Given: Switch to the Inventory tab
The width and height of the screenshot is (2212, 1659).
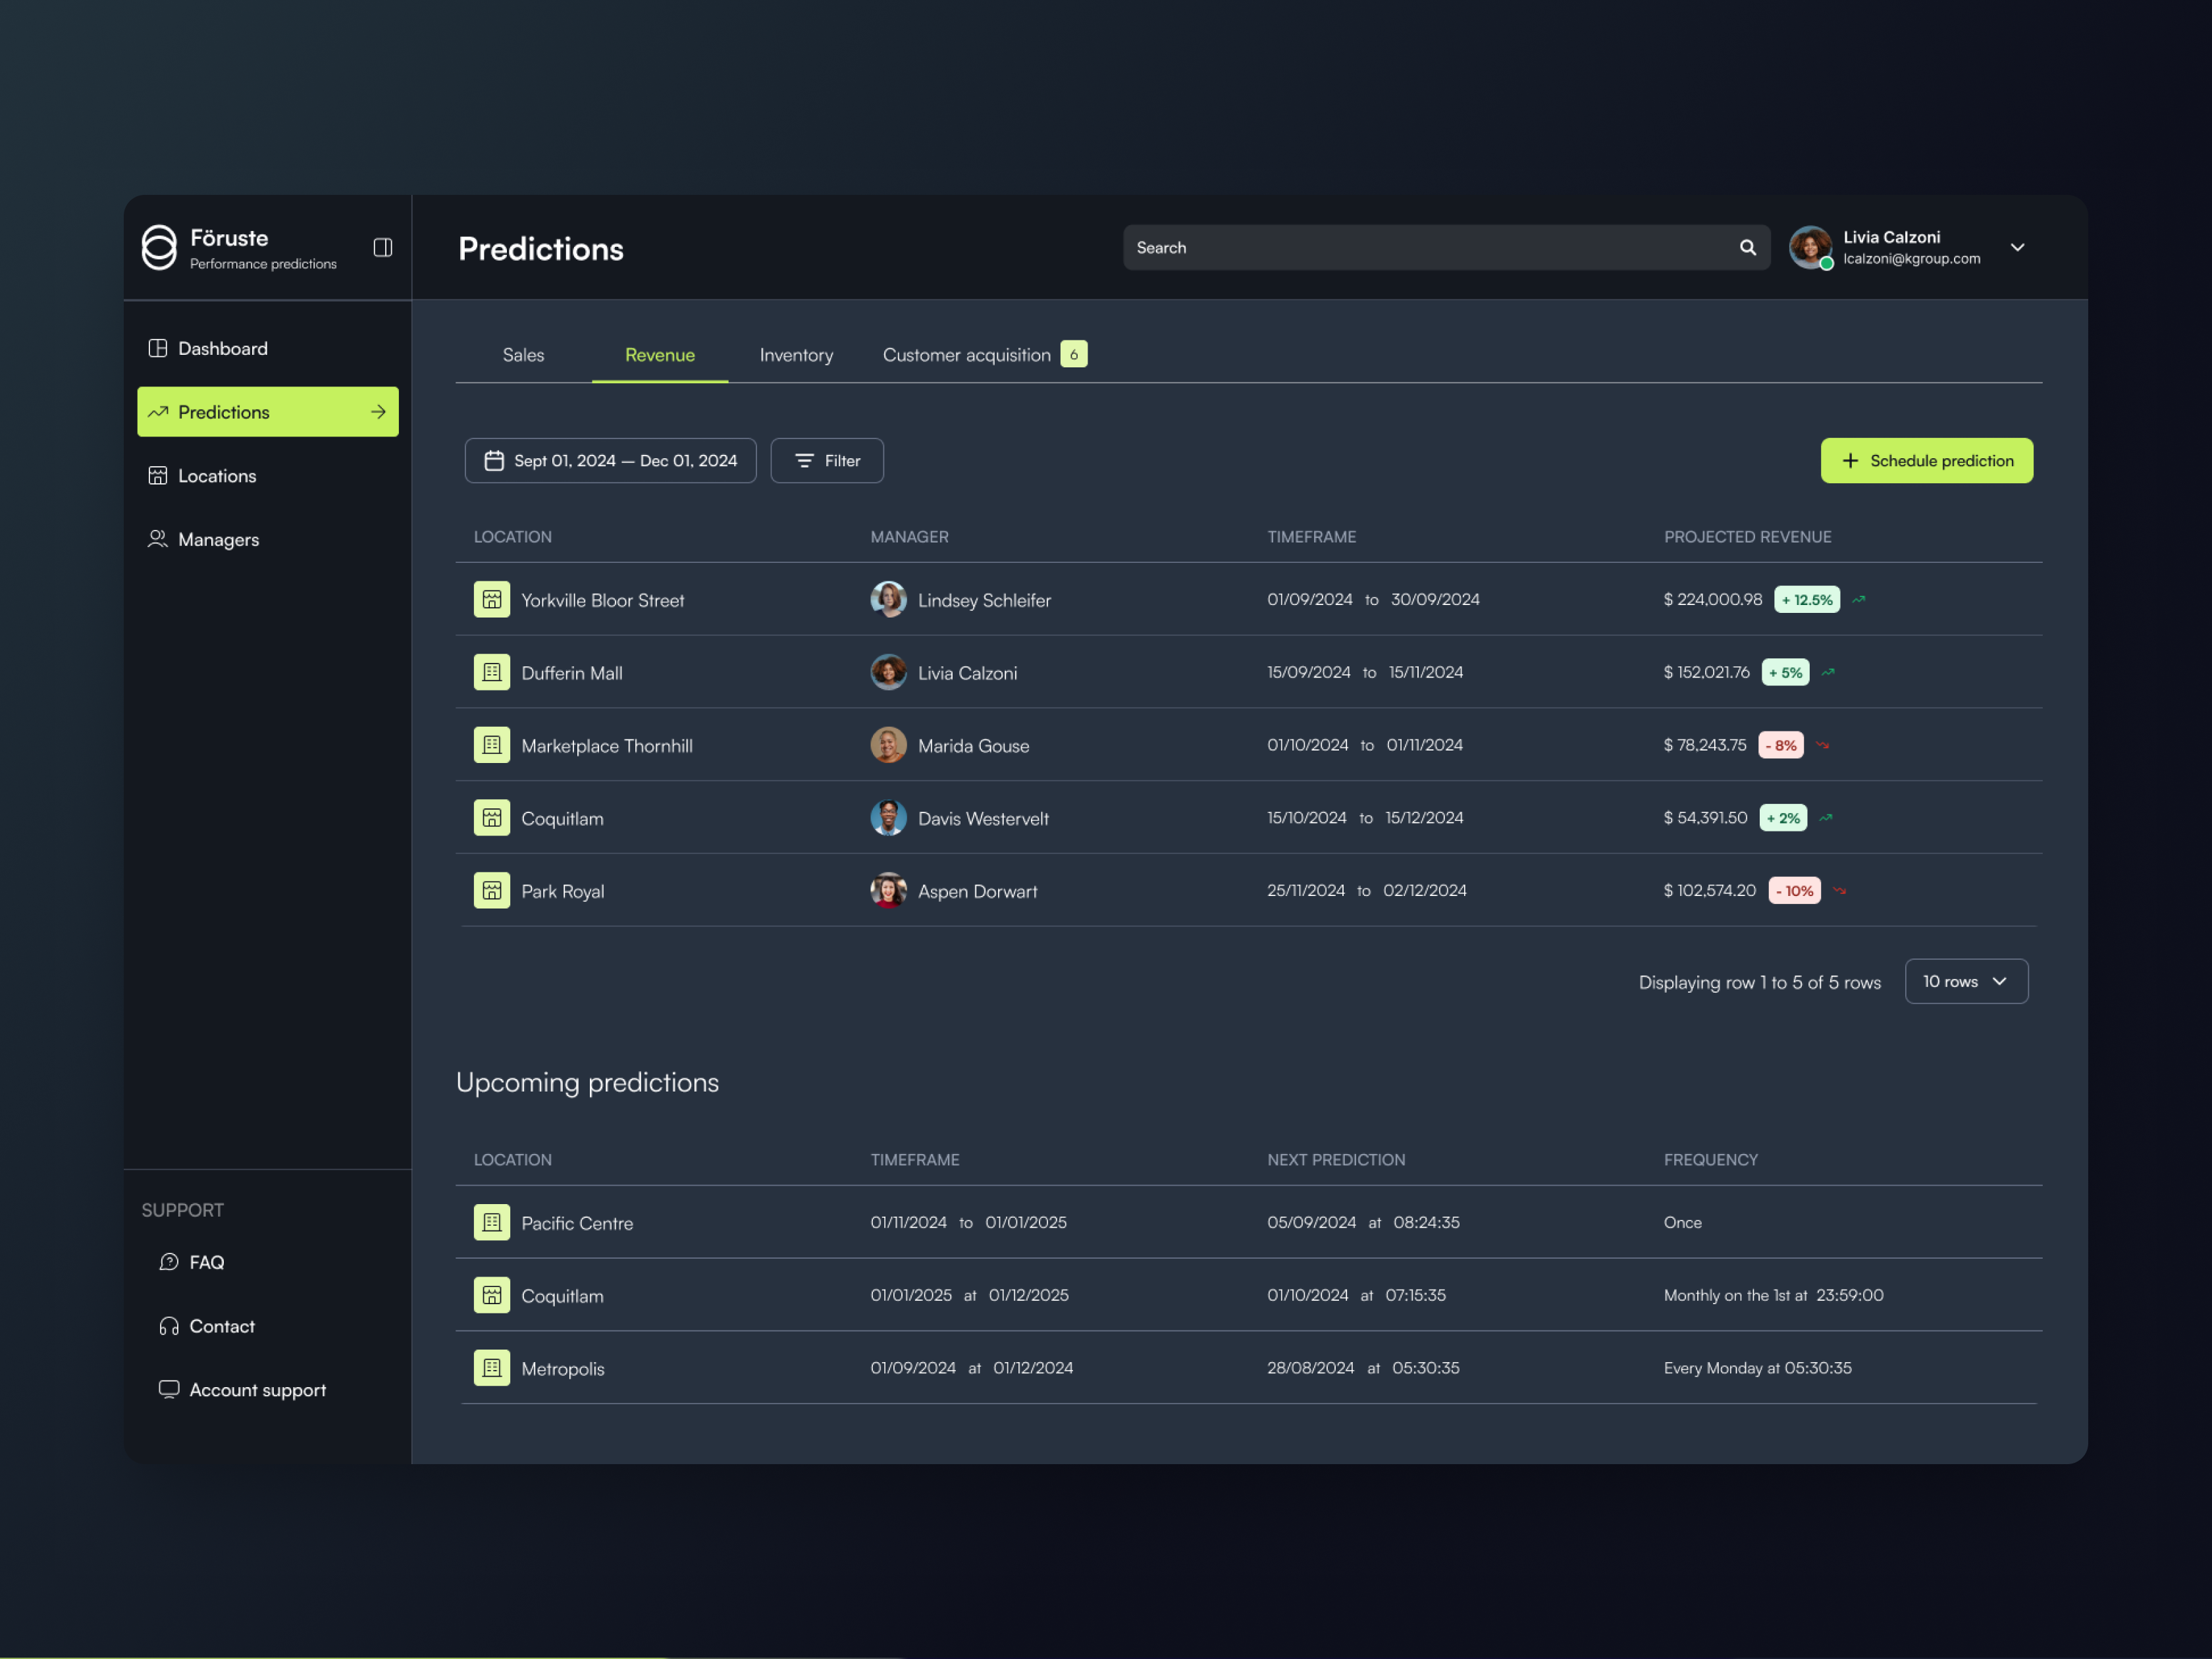Looking at the screenshot, I should click(795, 355).
